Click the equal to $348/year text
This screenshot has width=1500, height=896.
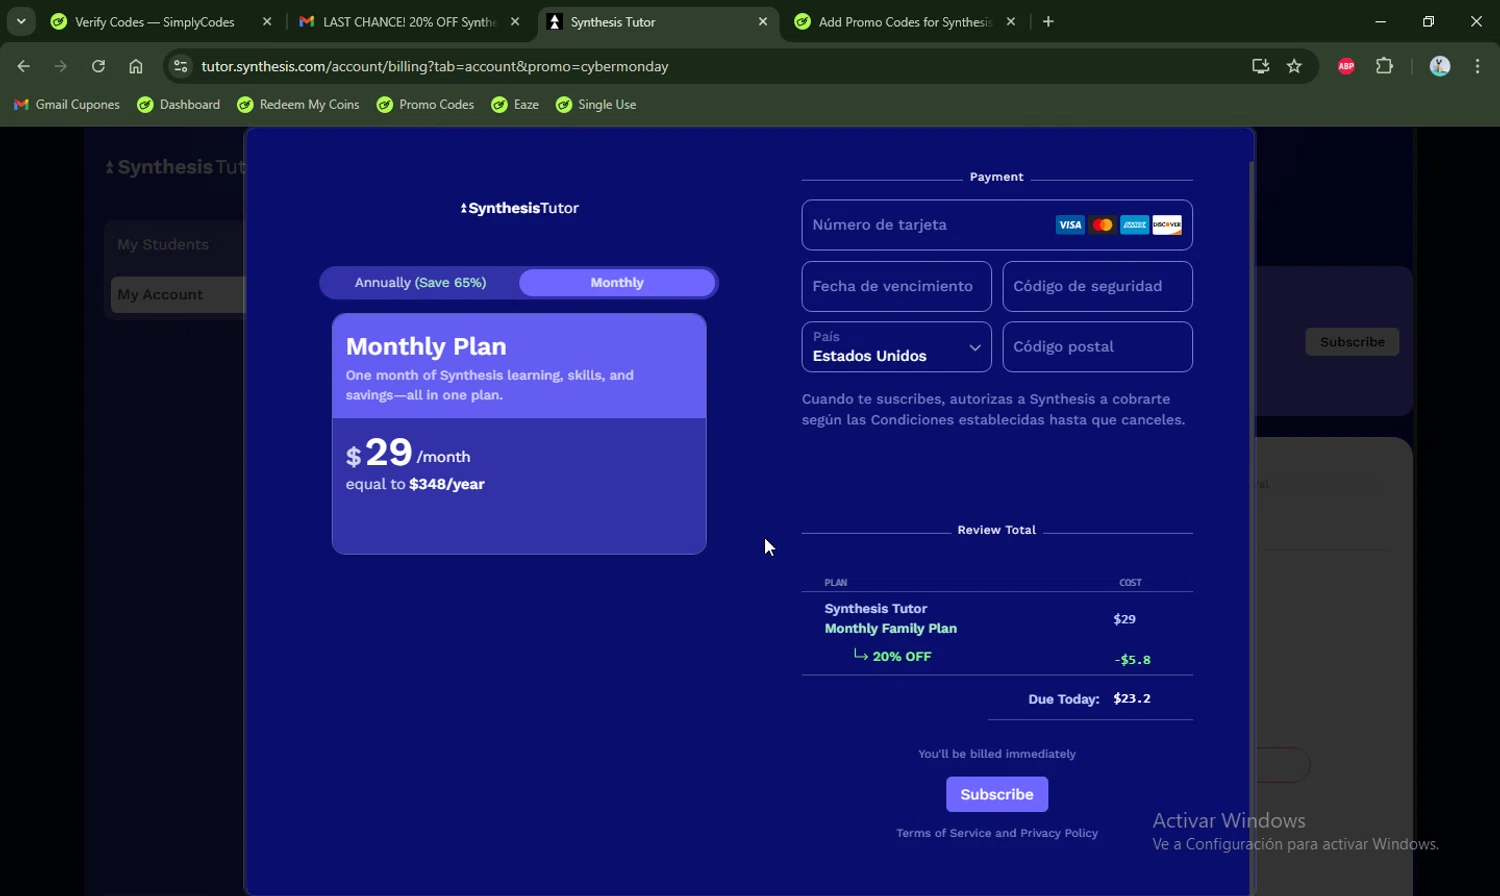tap(415, 484)
